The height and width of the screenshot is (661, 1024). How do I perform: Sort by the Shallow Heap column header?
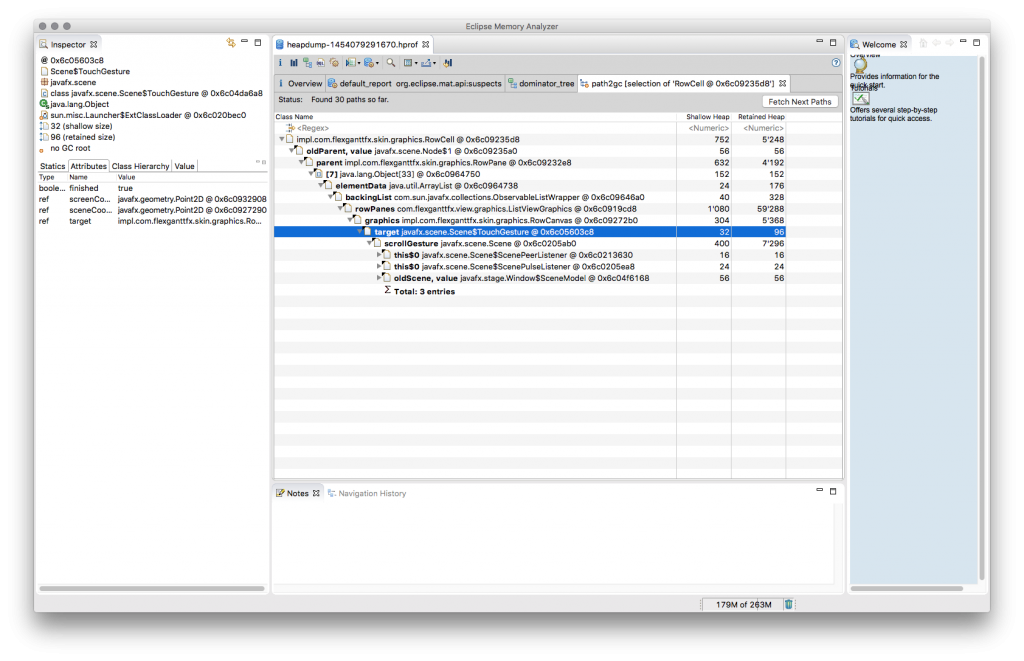point(704,117)
